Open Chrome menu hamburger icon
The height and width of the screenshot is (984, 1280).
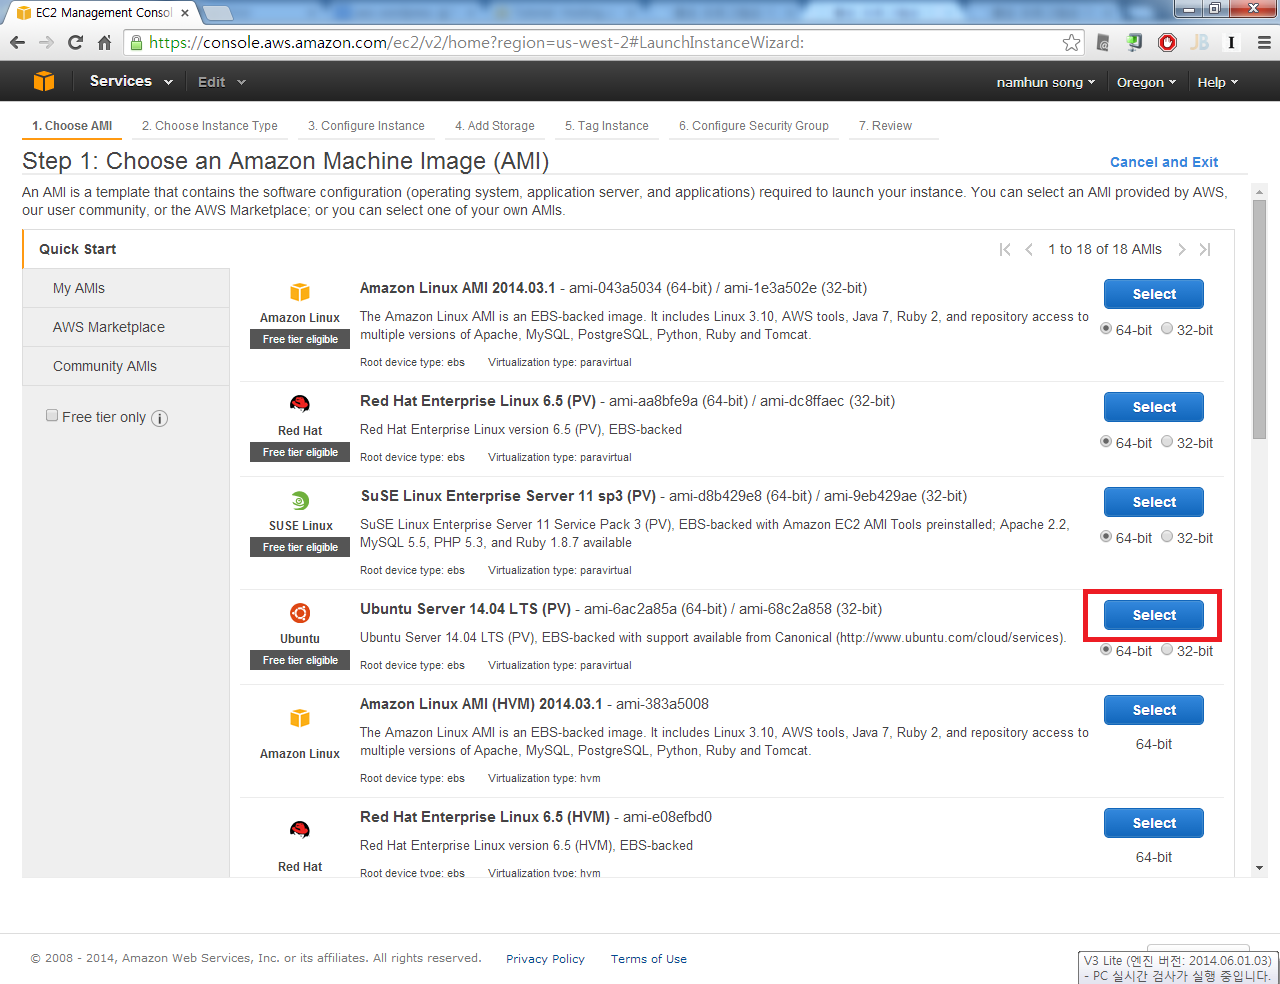point(1264,42)
